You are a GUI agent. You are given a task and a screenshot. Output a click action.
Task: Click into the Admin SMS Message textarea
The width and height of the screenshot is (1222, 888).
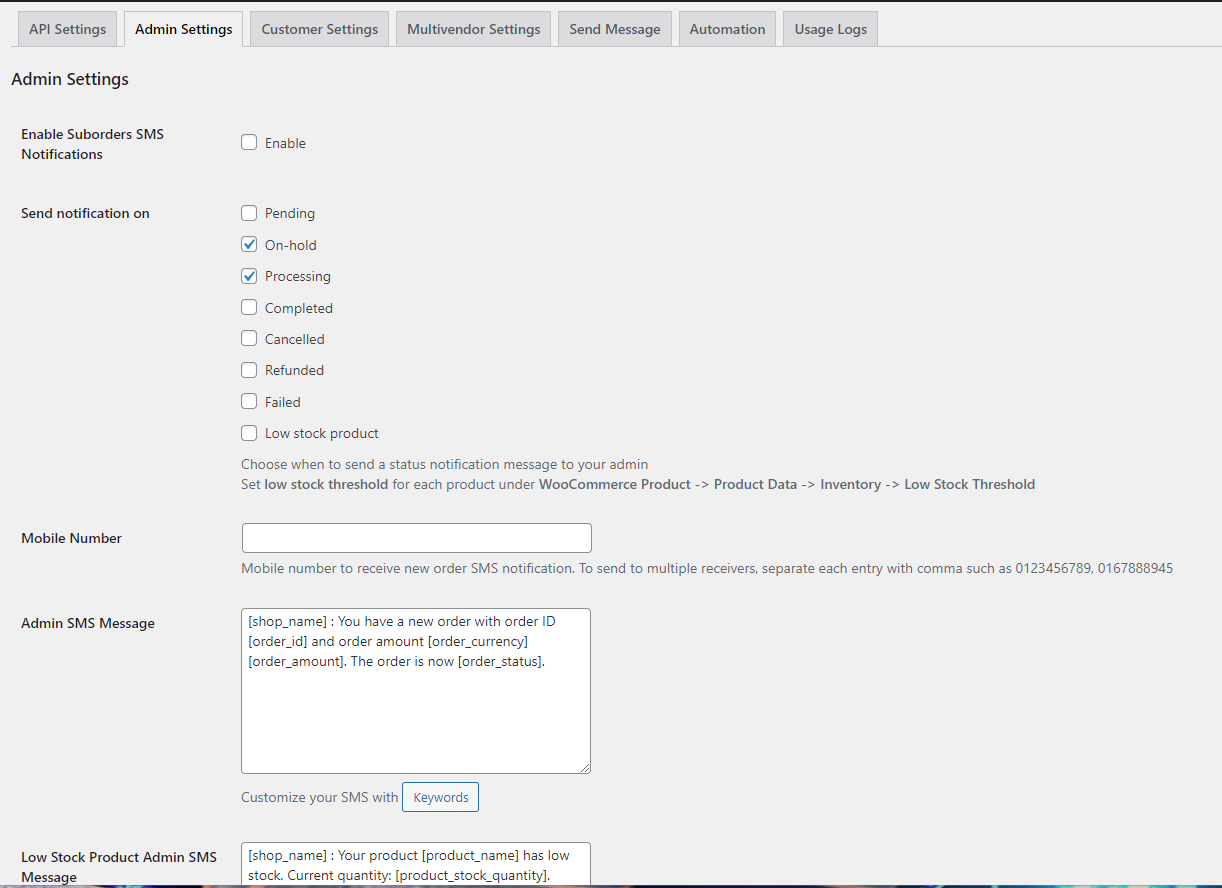click(x=416, y=710)
